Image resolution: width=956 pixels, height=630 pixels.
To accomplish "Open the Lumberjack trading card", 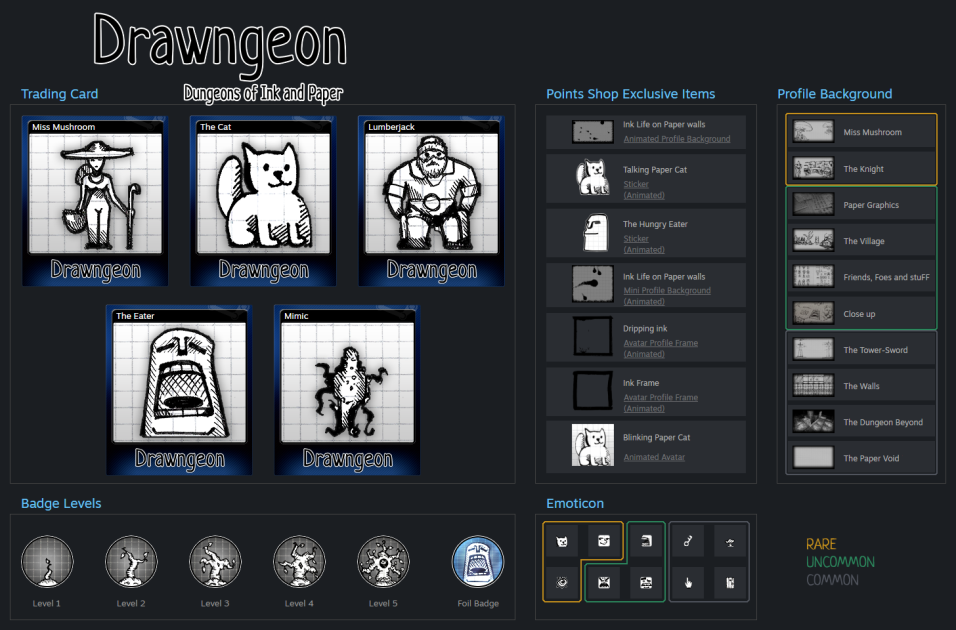I will 432,201.
